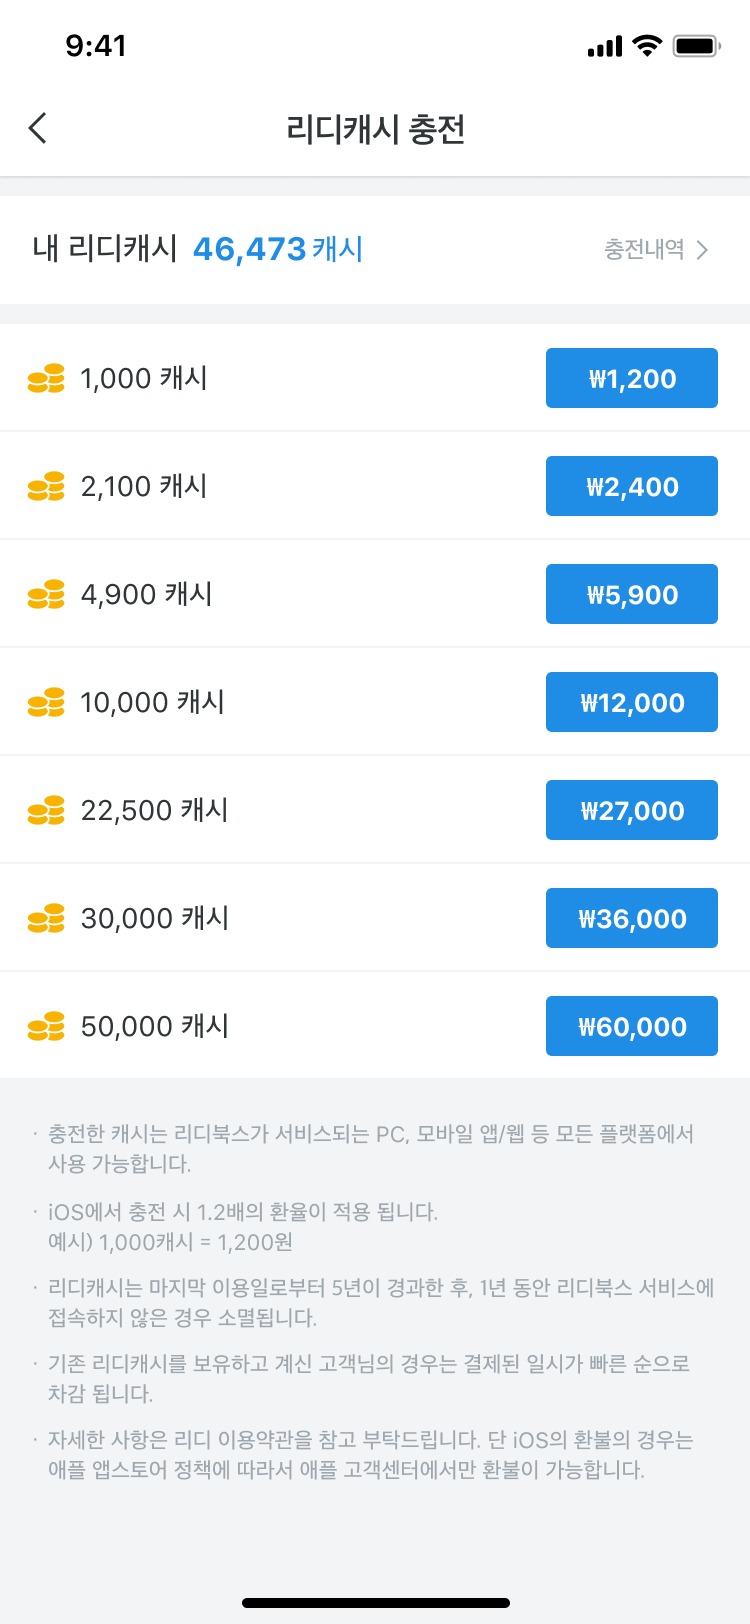Click coin icon beside 4,900 캐시
Viewport: 750px width, 1624px height.
pyautogui.click(x=46, y=595)
